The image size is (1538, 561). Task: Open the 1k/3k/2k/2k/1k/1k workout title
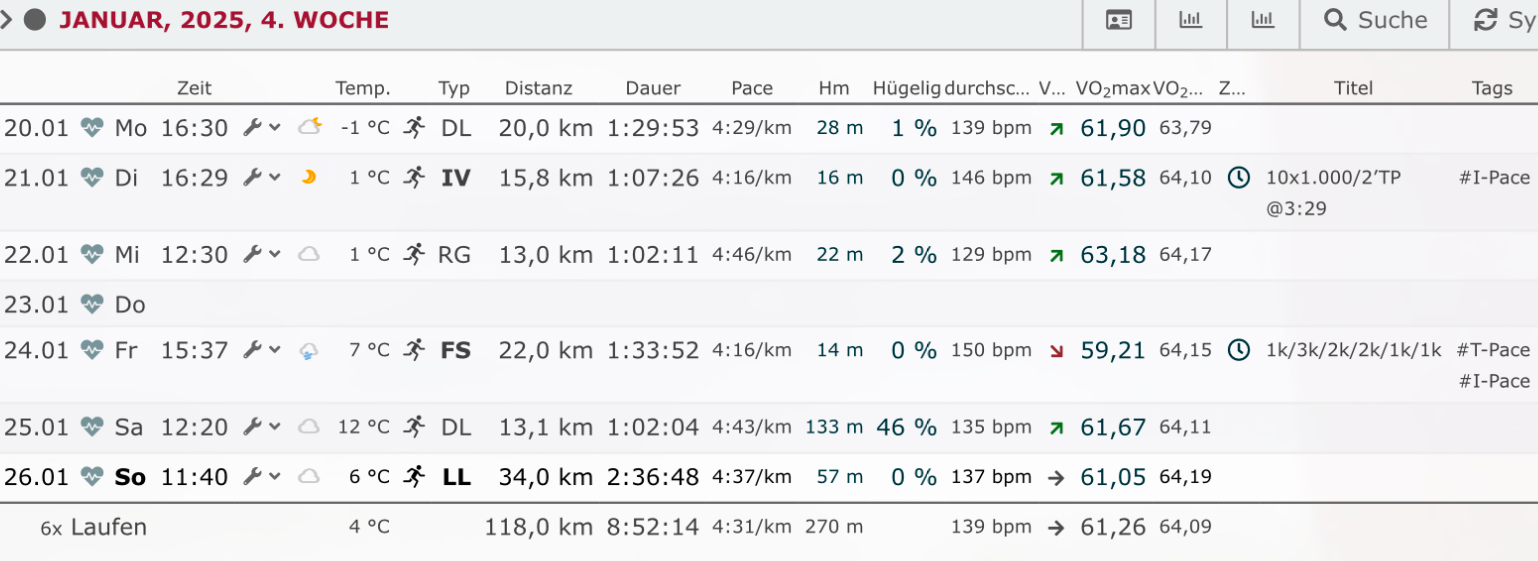(1353, 350)
